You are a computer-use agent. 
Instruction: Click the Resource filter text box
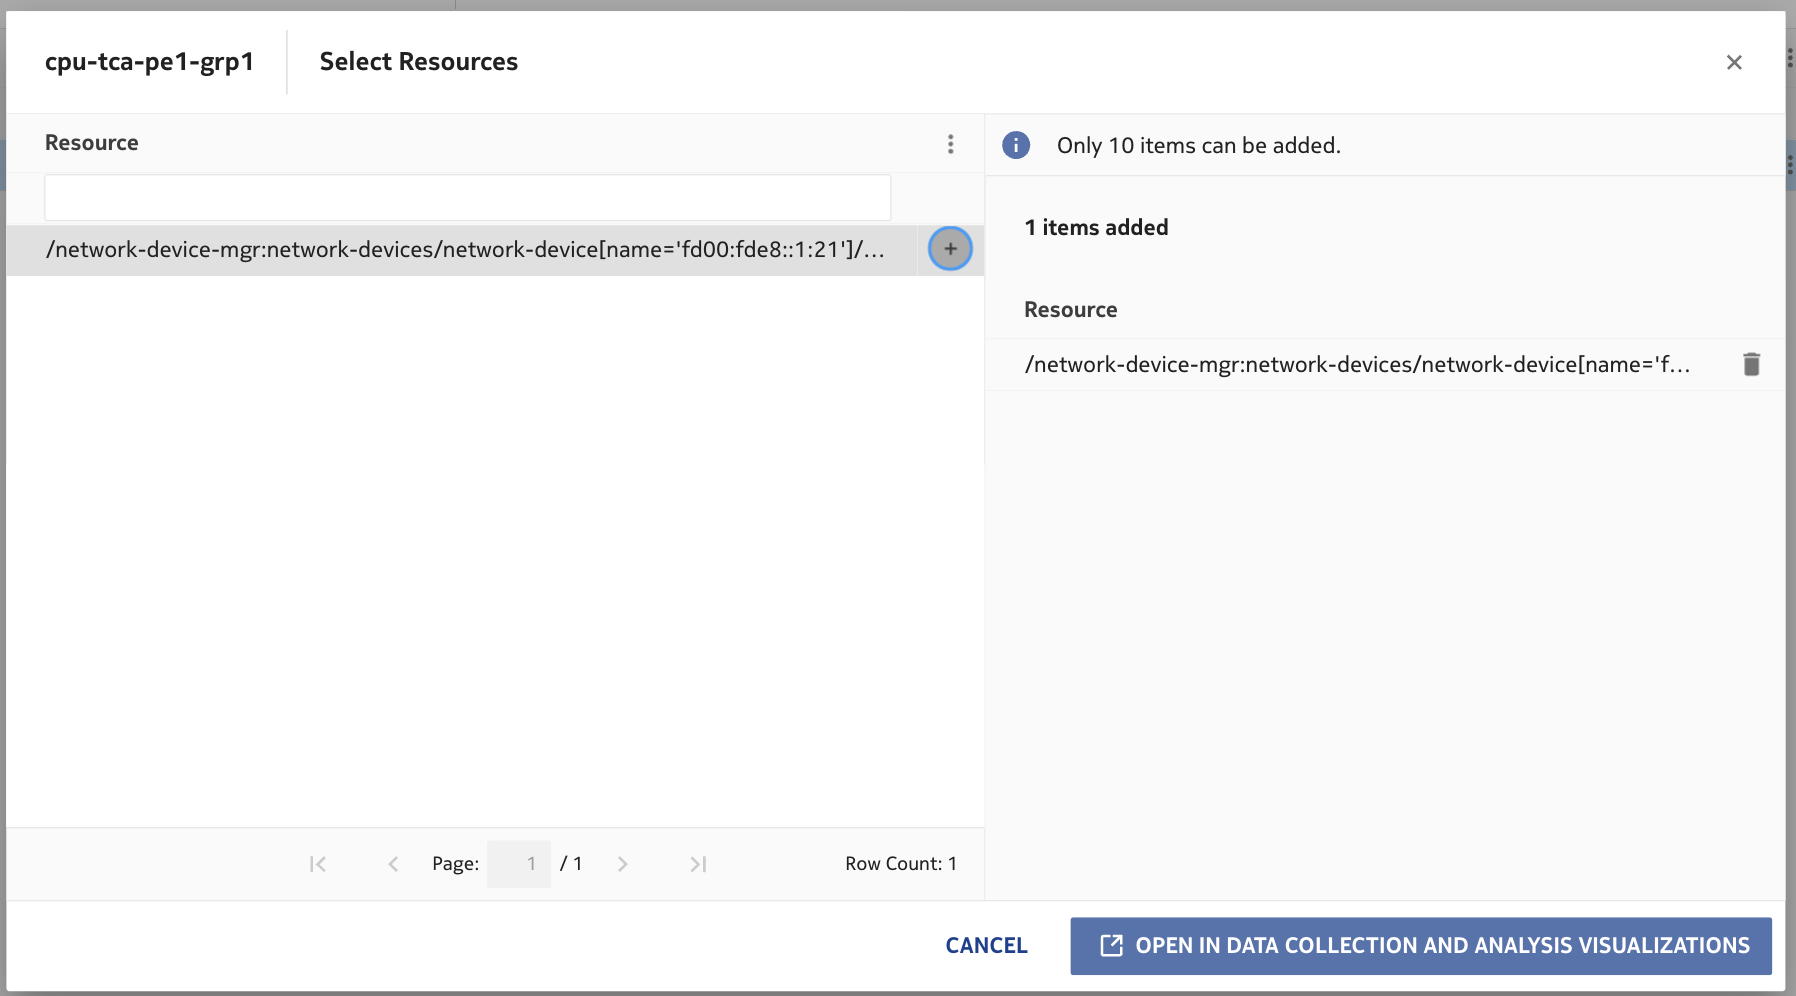(467, 198)
